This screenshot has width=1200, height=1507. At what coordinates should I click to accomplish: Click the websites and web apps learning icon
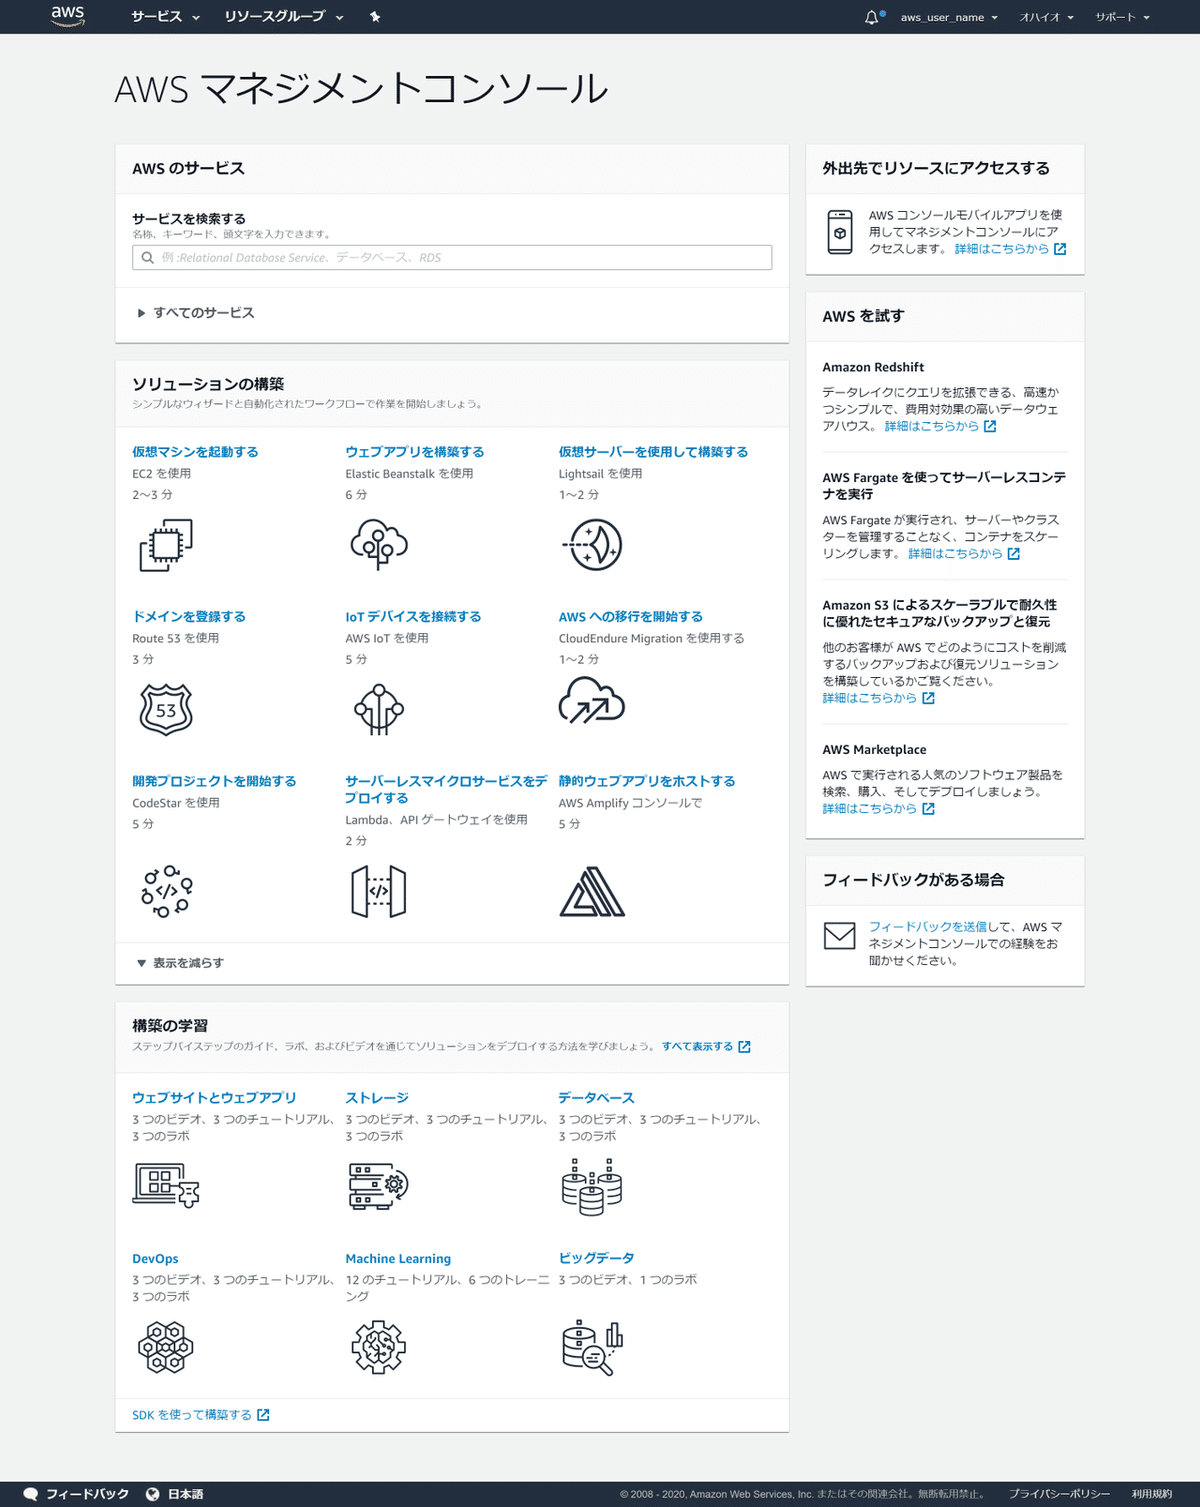pos(166,1185)
